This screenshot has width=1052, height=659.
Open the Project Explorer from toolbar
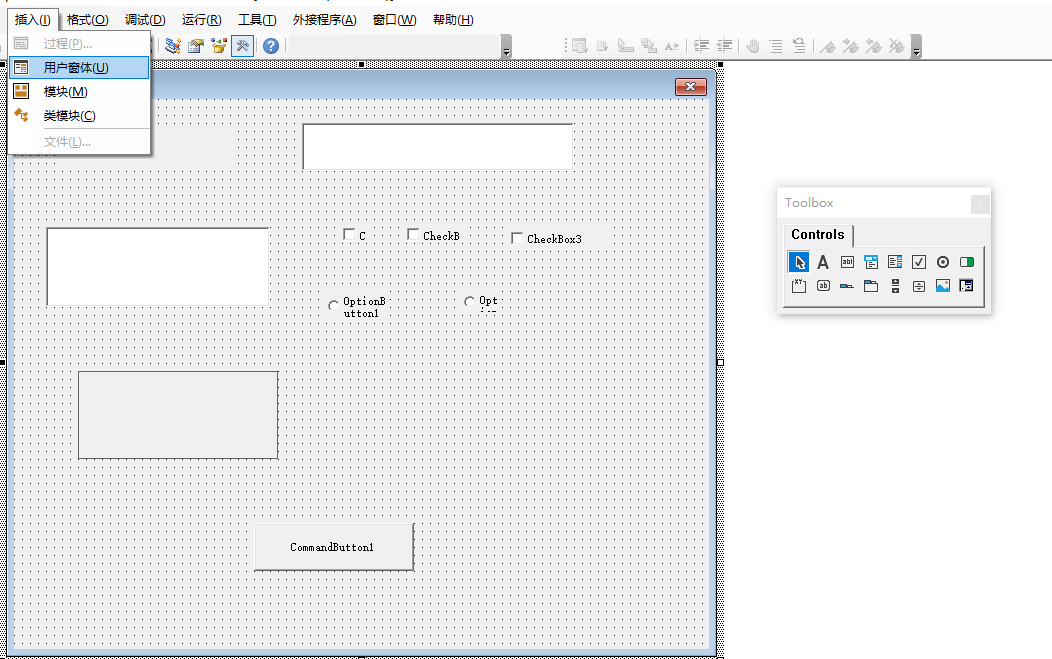173,46
